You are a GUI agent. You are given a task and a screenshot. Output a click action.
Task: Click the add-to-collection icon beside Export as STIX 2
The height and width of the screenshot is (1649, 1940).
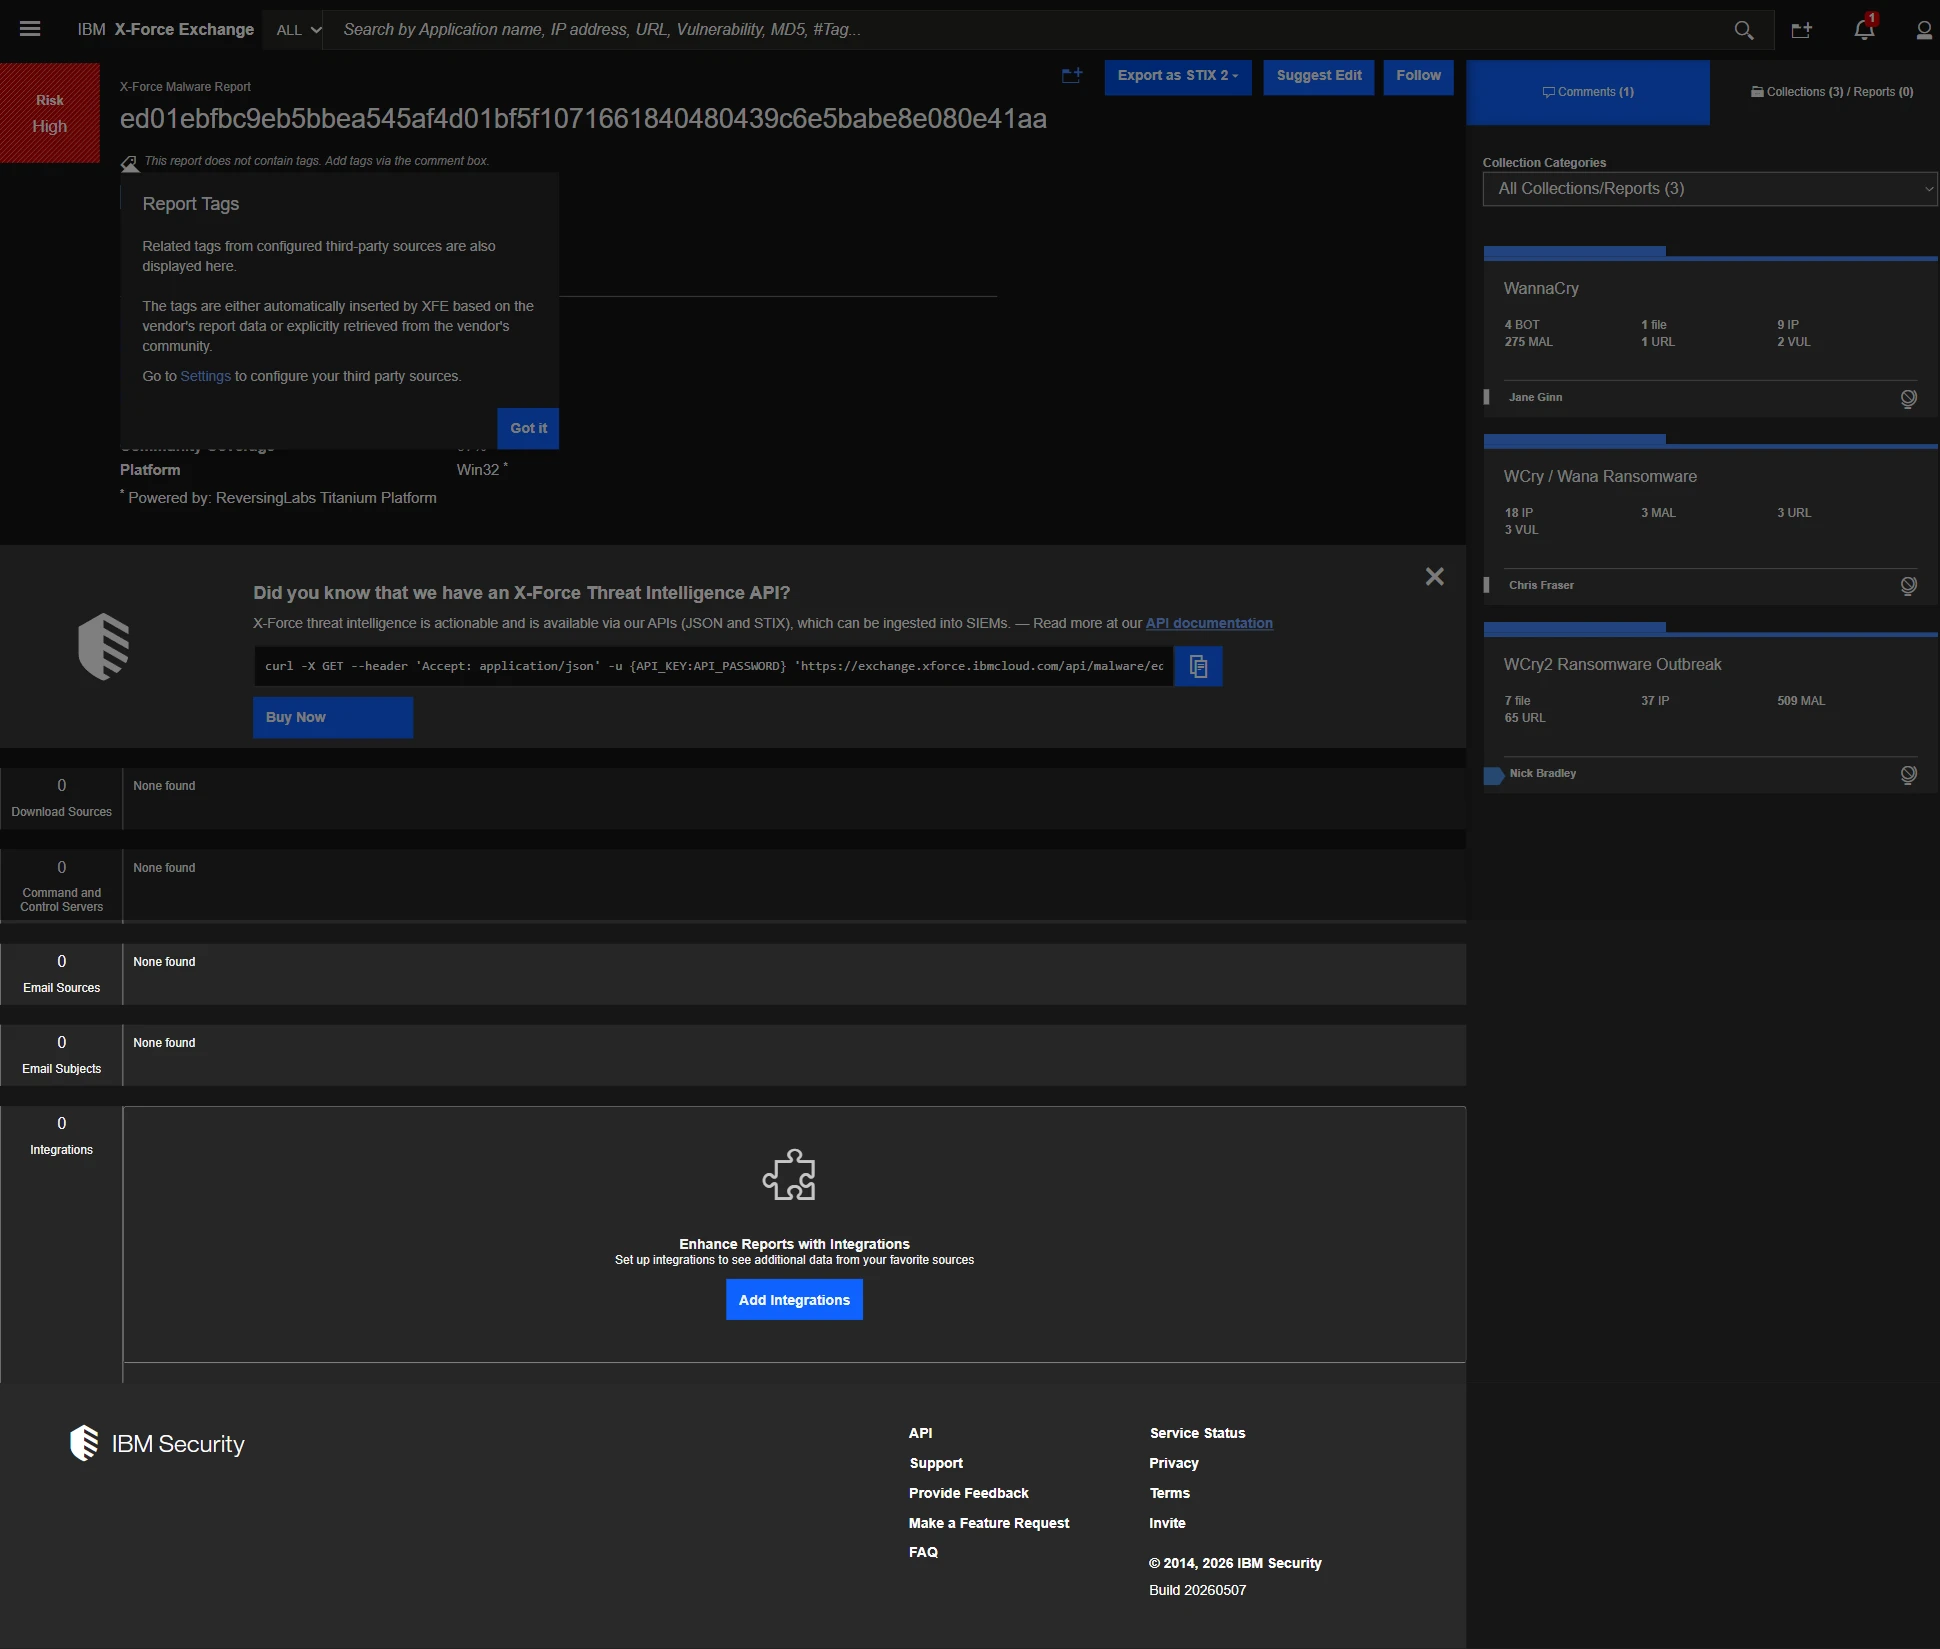[1072, 76]
